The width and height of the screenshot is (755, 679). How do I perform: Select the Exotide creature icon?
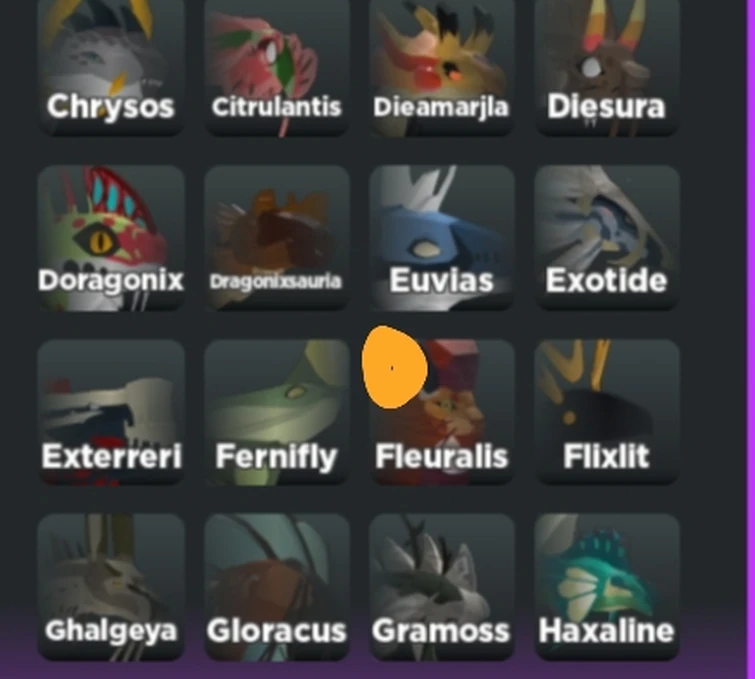(x=607, y=238)
